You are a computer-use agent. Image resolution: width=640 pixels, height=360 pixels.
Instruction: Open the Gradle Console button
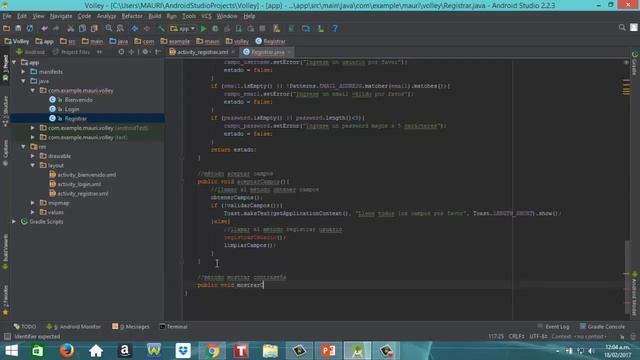602,327
